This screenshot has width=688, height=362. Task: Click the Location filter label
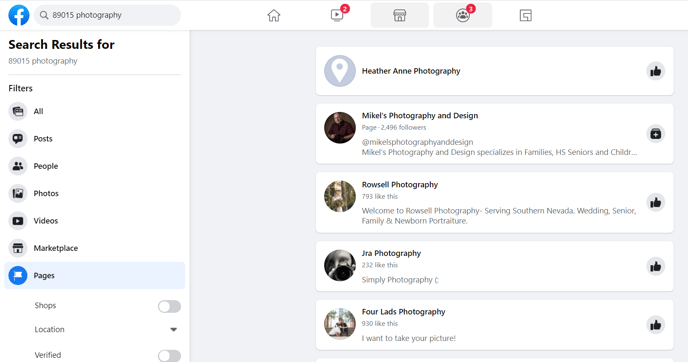pos(50,330)
